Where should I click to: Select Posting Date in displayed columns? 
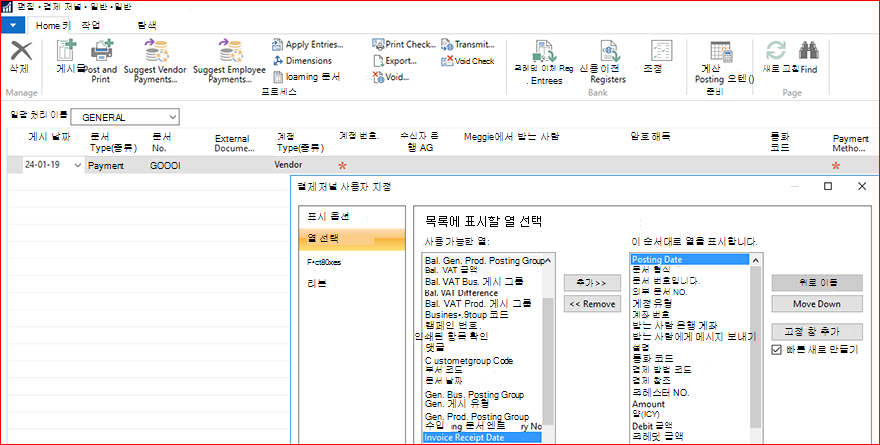pyautogui.click(x=690, y=259)
